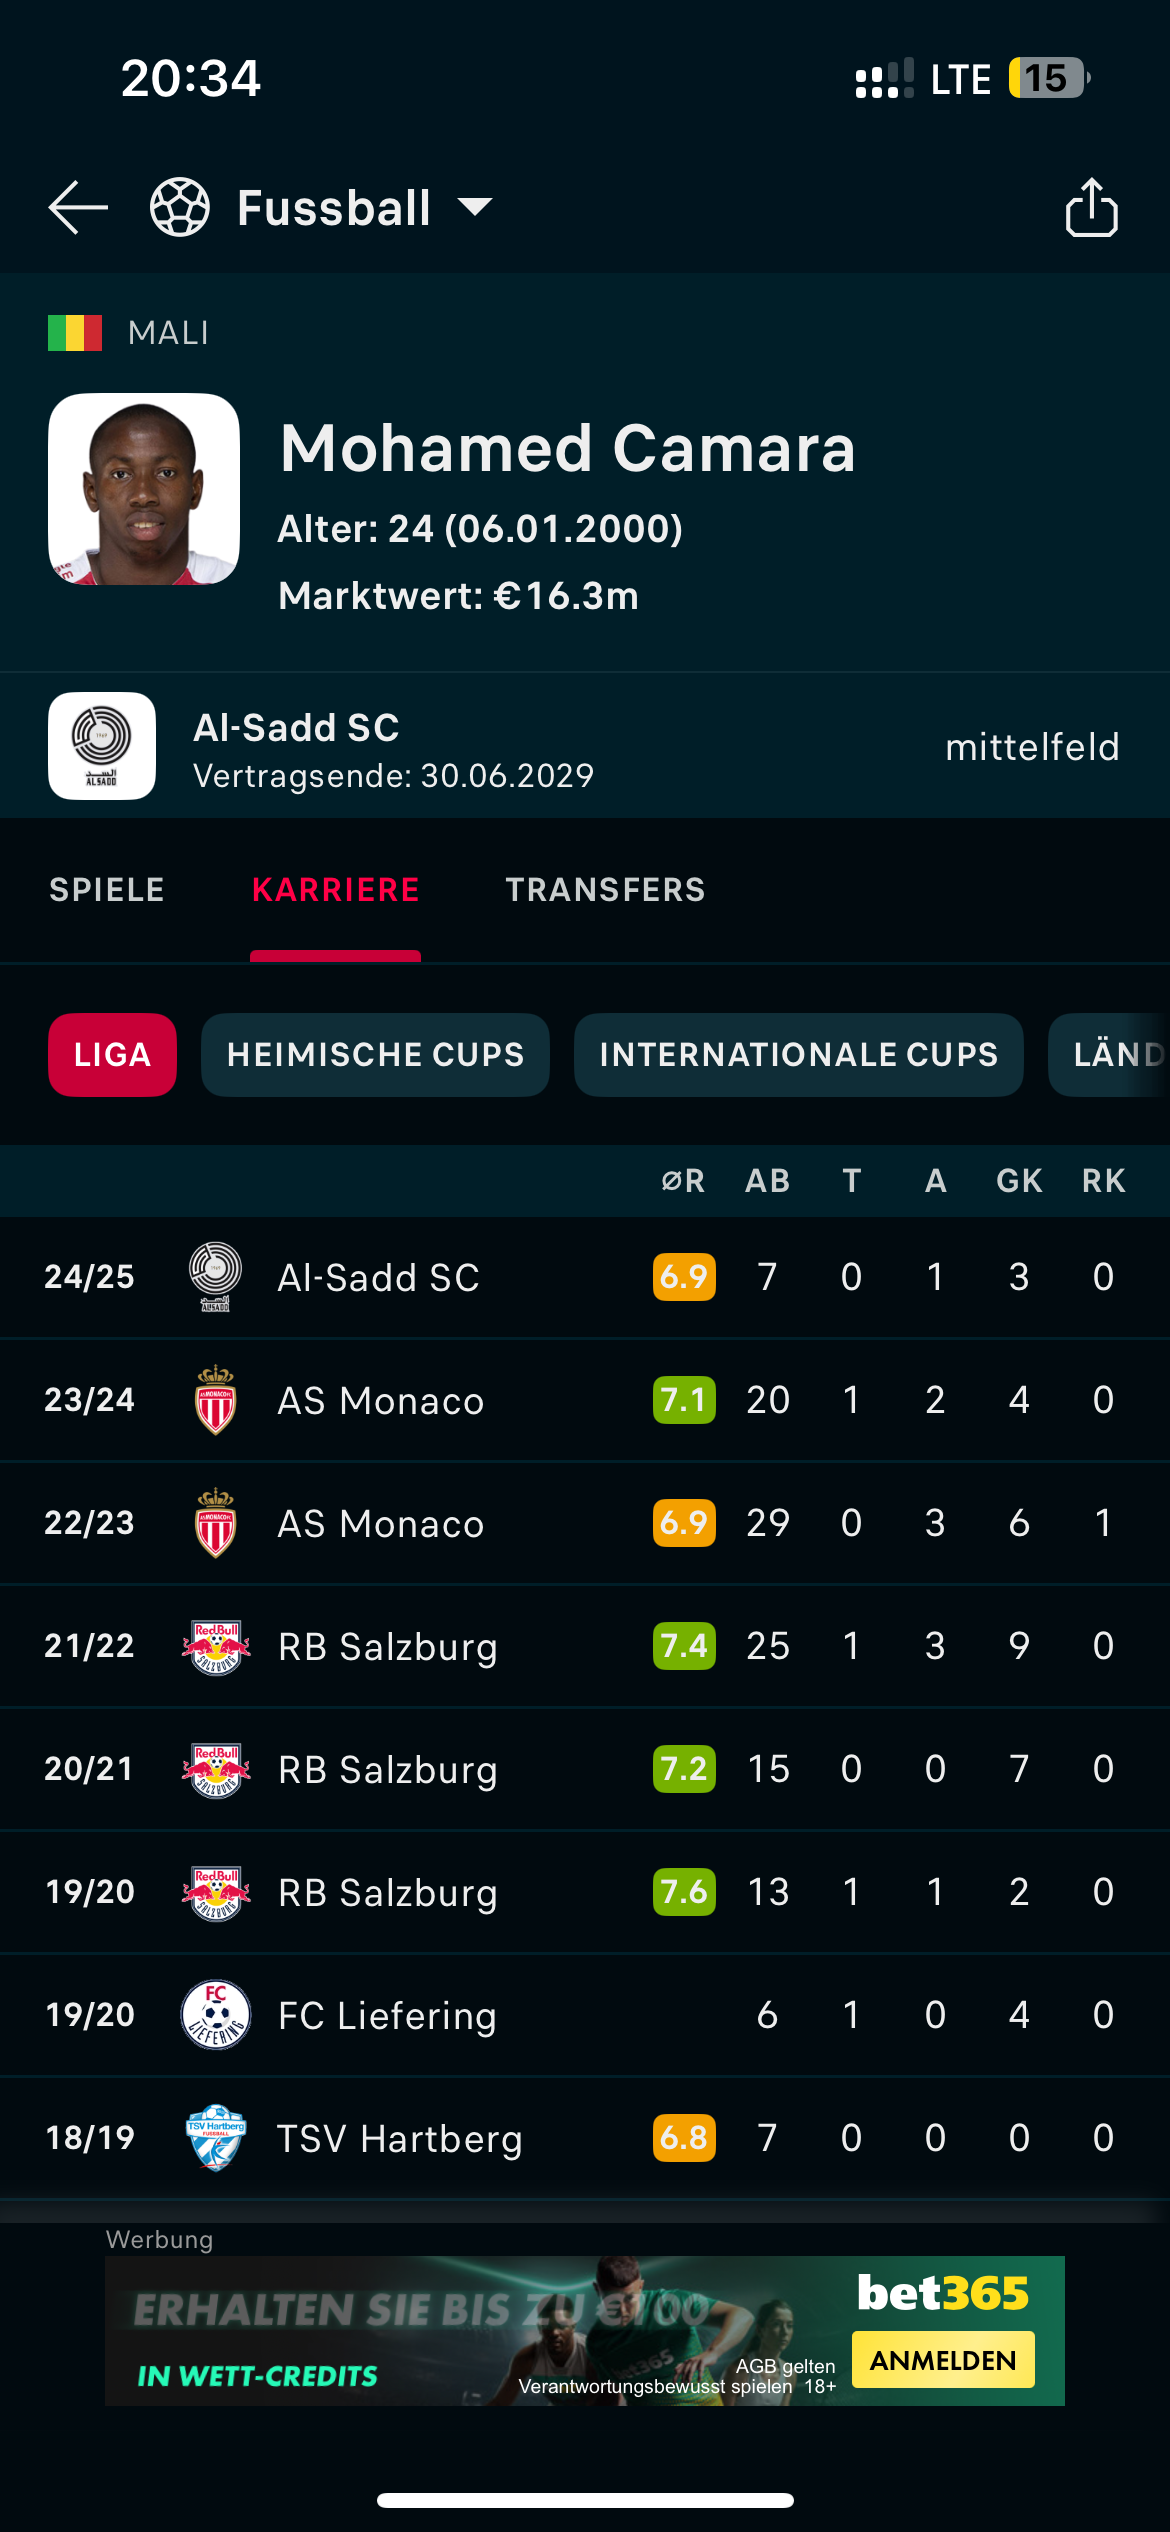The image size is (1170, 2532).
Task: Open the 22/23 AS Monaco season row
Action: tap(380, 1523)
